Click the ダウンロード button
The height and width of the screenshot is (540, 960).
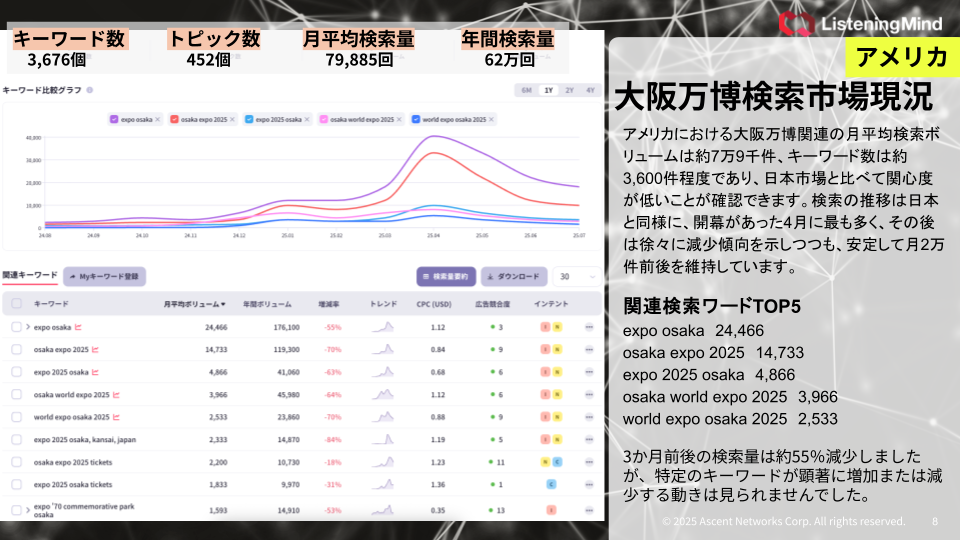[x=513, y=276]
